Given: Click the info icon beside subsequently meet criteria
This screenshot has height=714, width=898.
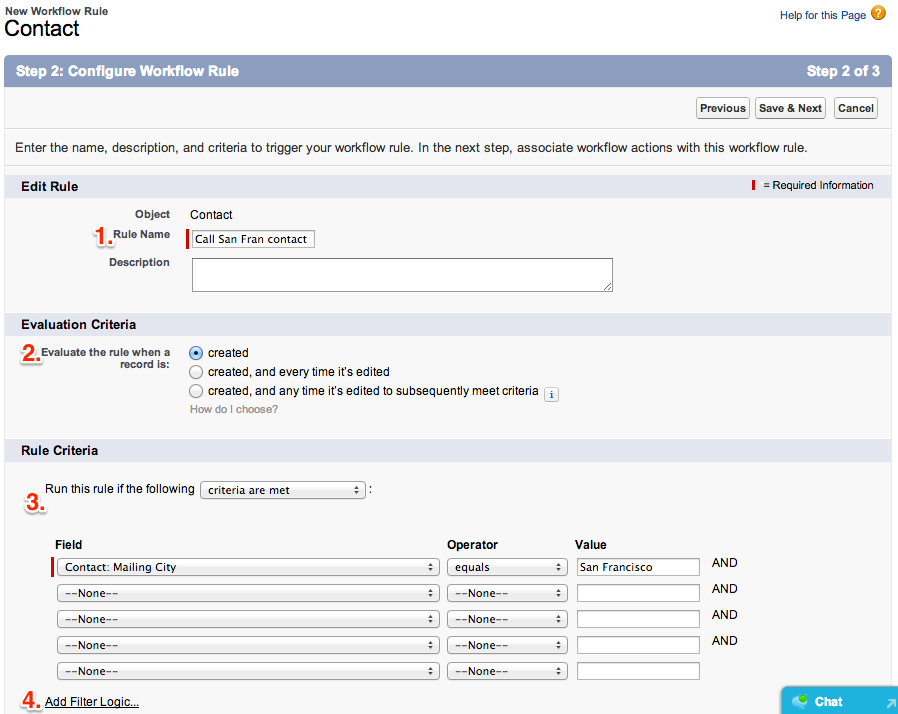Looking at the screenshot, I should pos(551,394).
